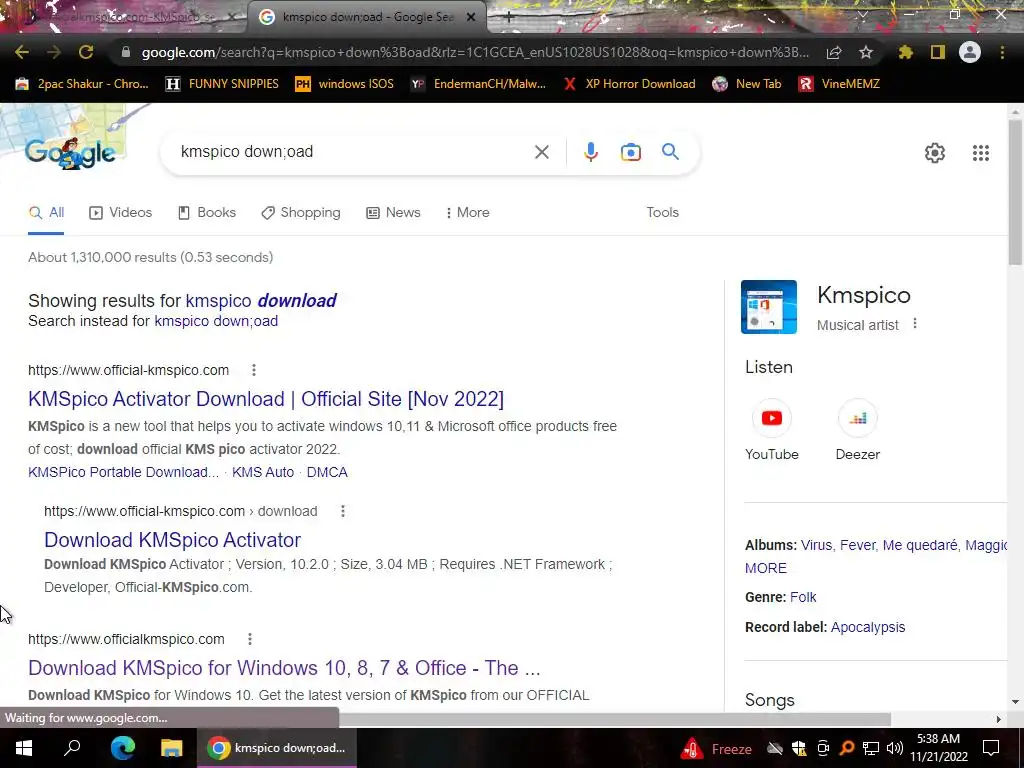Viewport: 1024px width, 768px height.
Task: Open options for official-kmspico.com result
Action: [x=254, y=370]
